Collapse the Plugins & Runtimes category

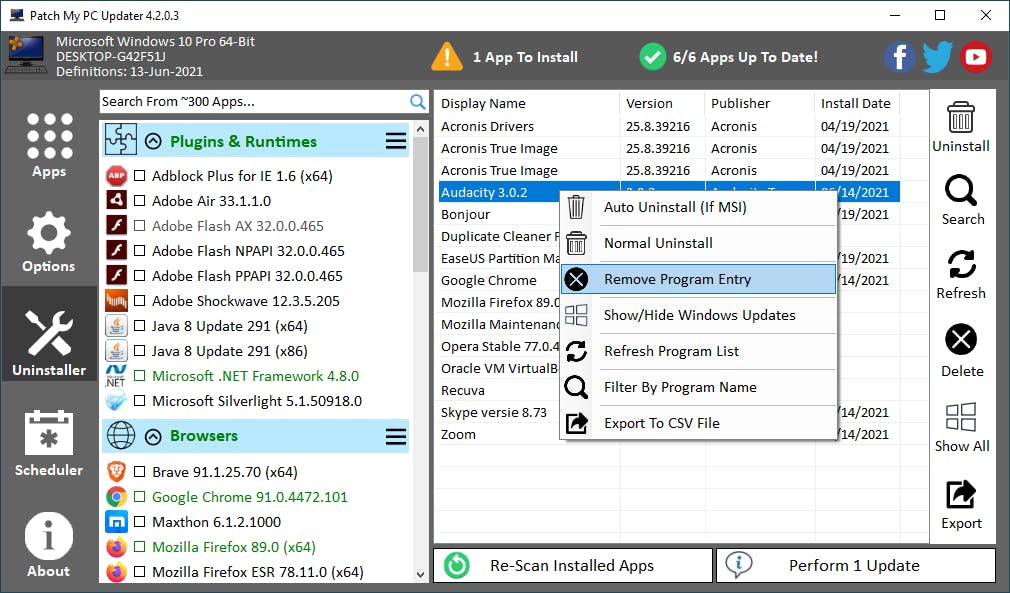(x=153, y=141)
